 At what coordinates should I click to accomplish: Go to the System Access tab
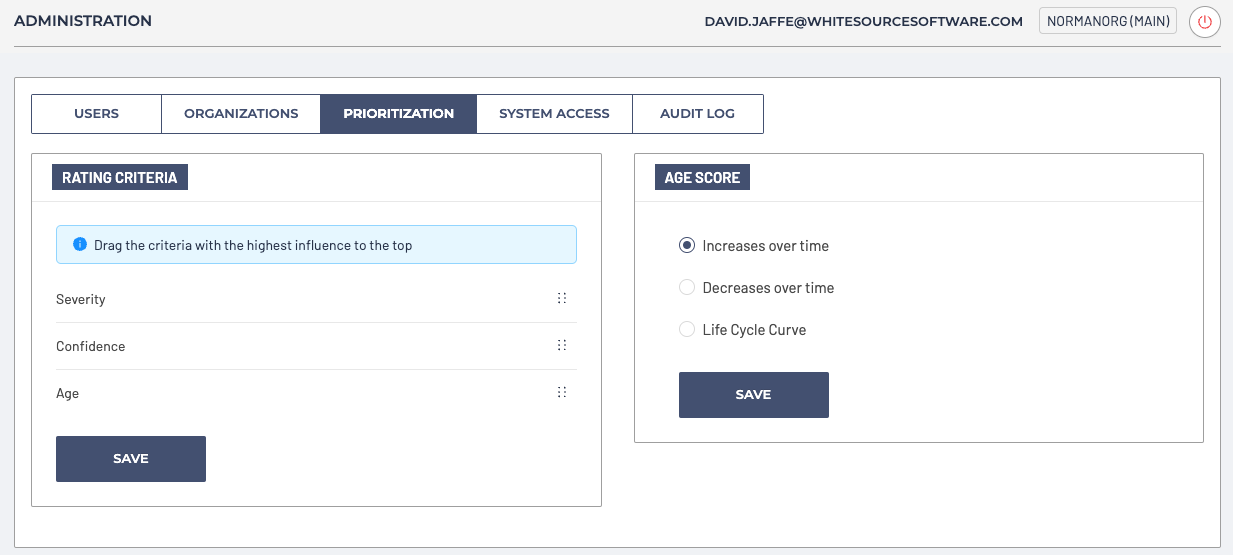click(554, 114)
